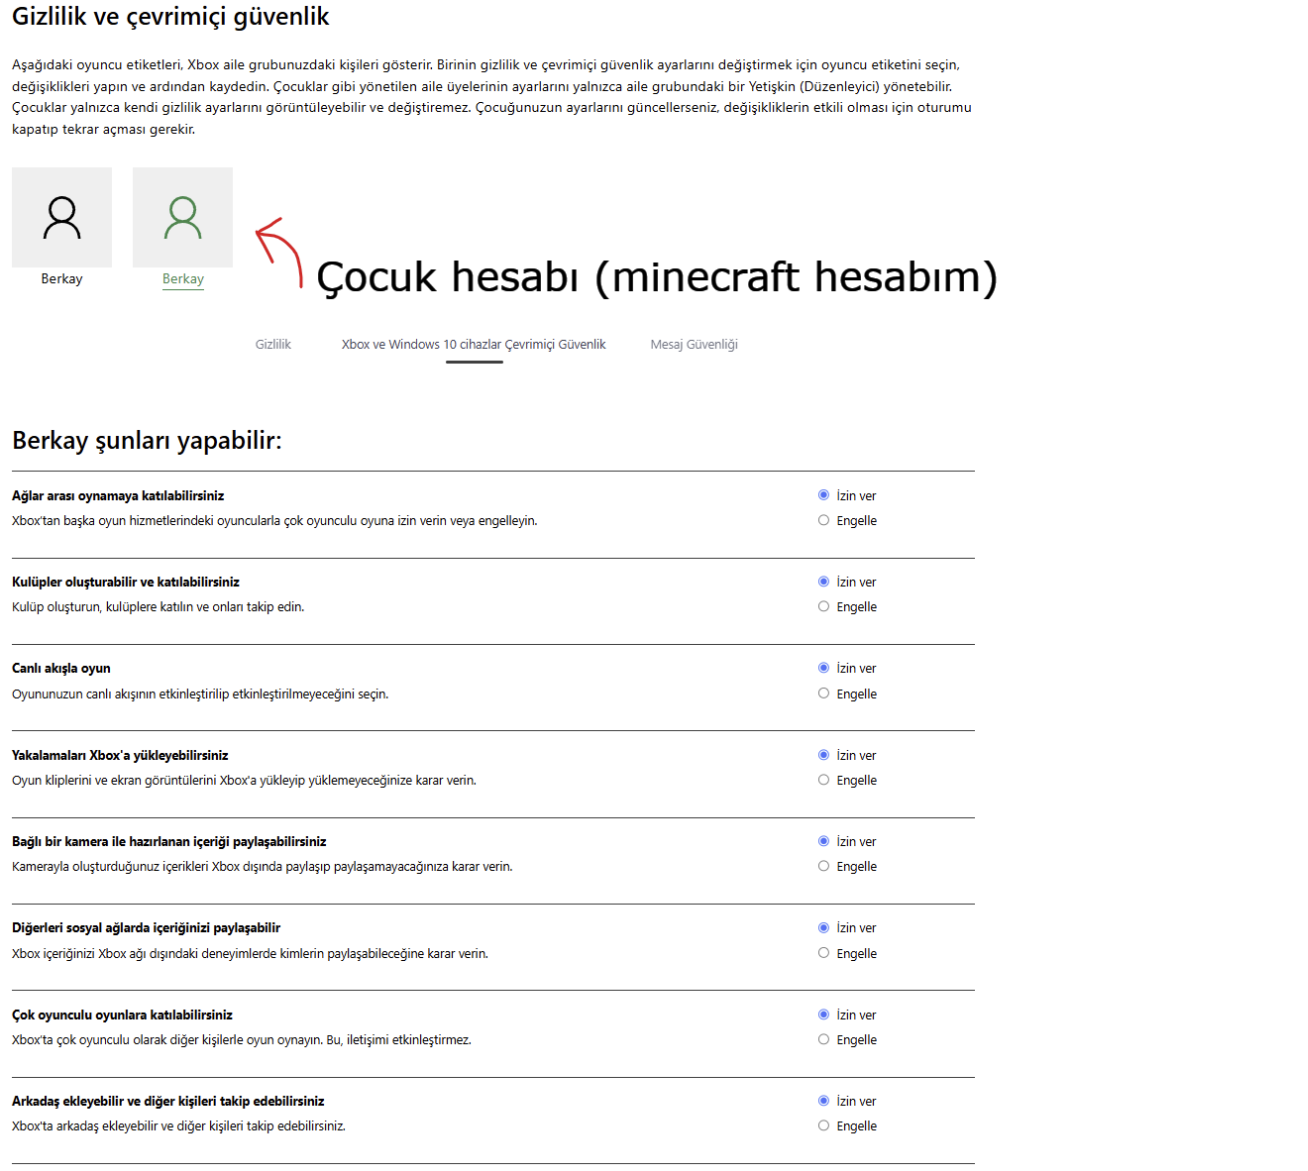Enable Engelle for Diğerleri sosyal ağlarda içeriğinizi paylaşabilir
The height and width of the screenshot is (1171, 1308).
[x=824, y=953]
